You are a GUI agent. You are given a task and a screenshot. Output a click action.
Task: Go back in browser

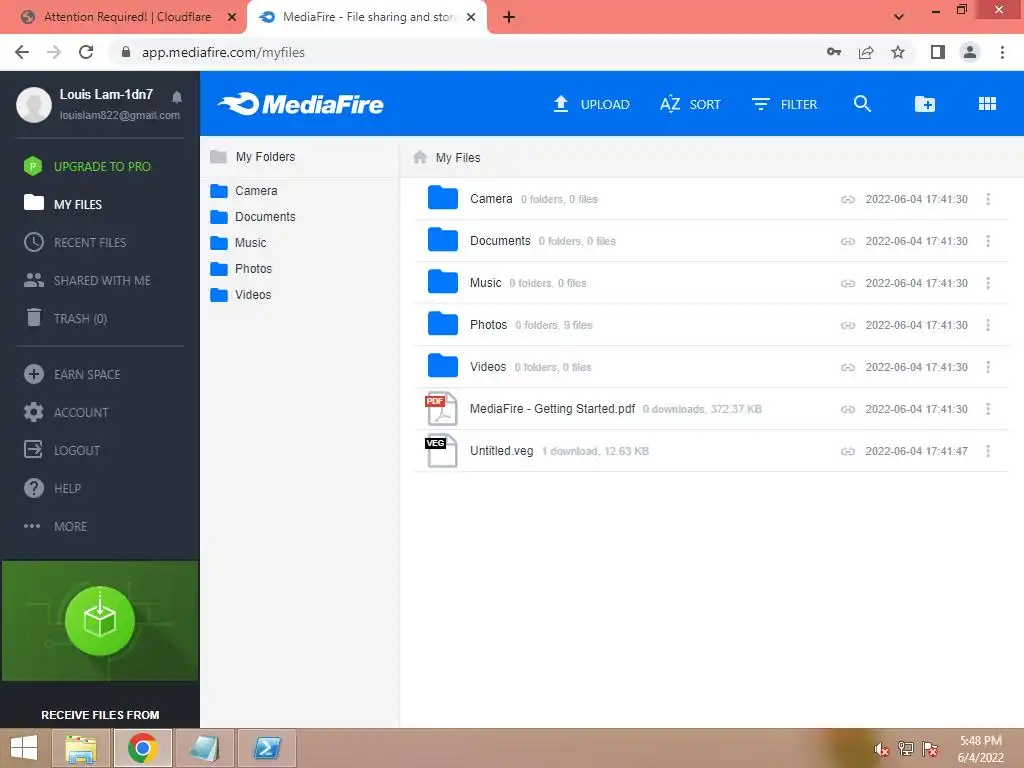(x=22, y=52)
